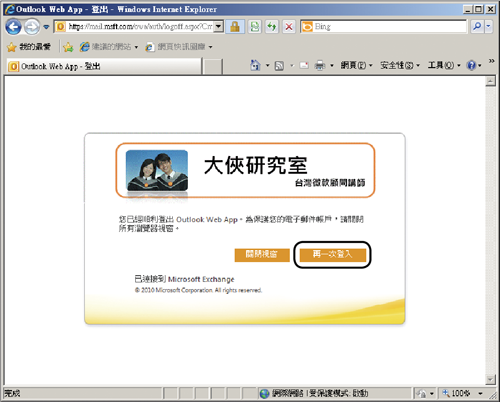This screenshot has width=500, height=402.
Task: Open a new blank tab
Action: point(213,67)
